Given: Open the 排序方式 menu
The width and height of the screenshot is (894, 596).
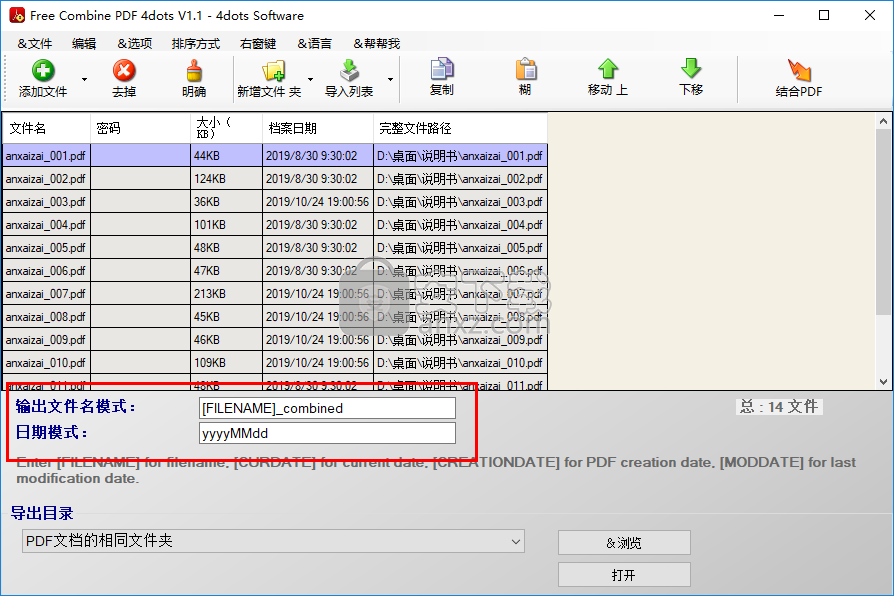Looking at the screenshot, I should [x=196, y=43].
